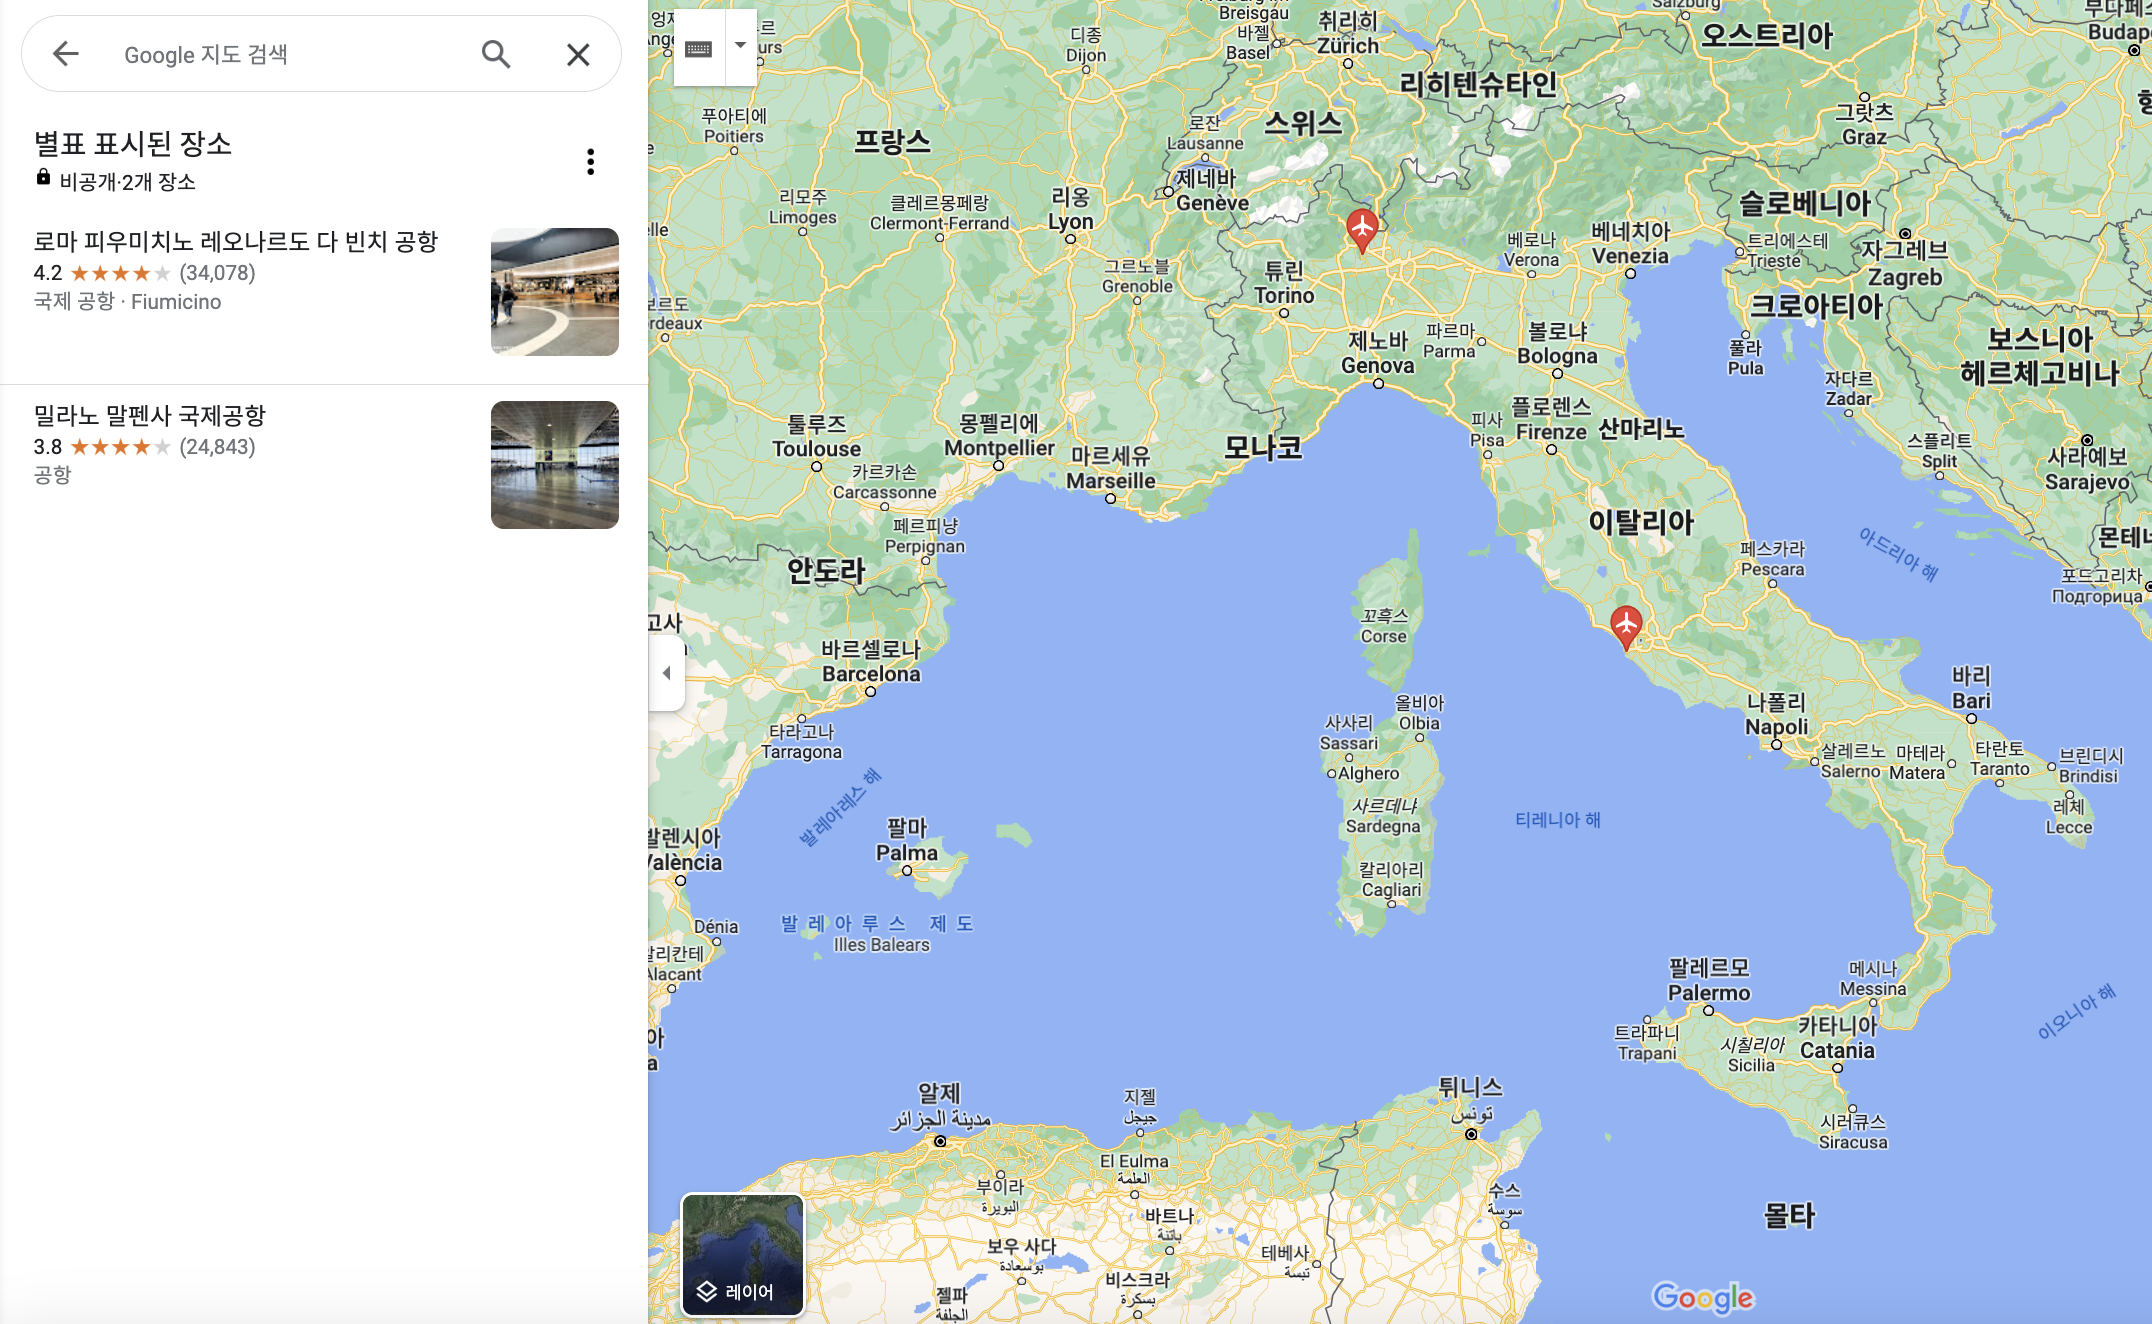The height and width of the screenshot is (1324, 2152).
Task: Toggle the satellite layer thumbnail
Action: pos(742,1254)
